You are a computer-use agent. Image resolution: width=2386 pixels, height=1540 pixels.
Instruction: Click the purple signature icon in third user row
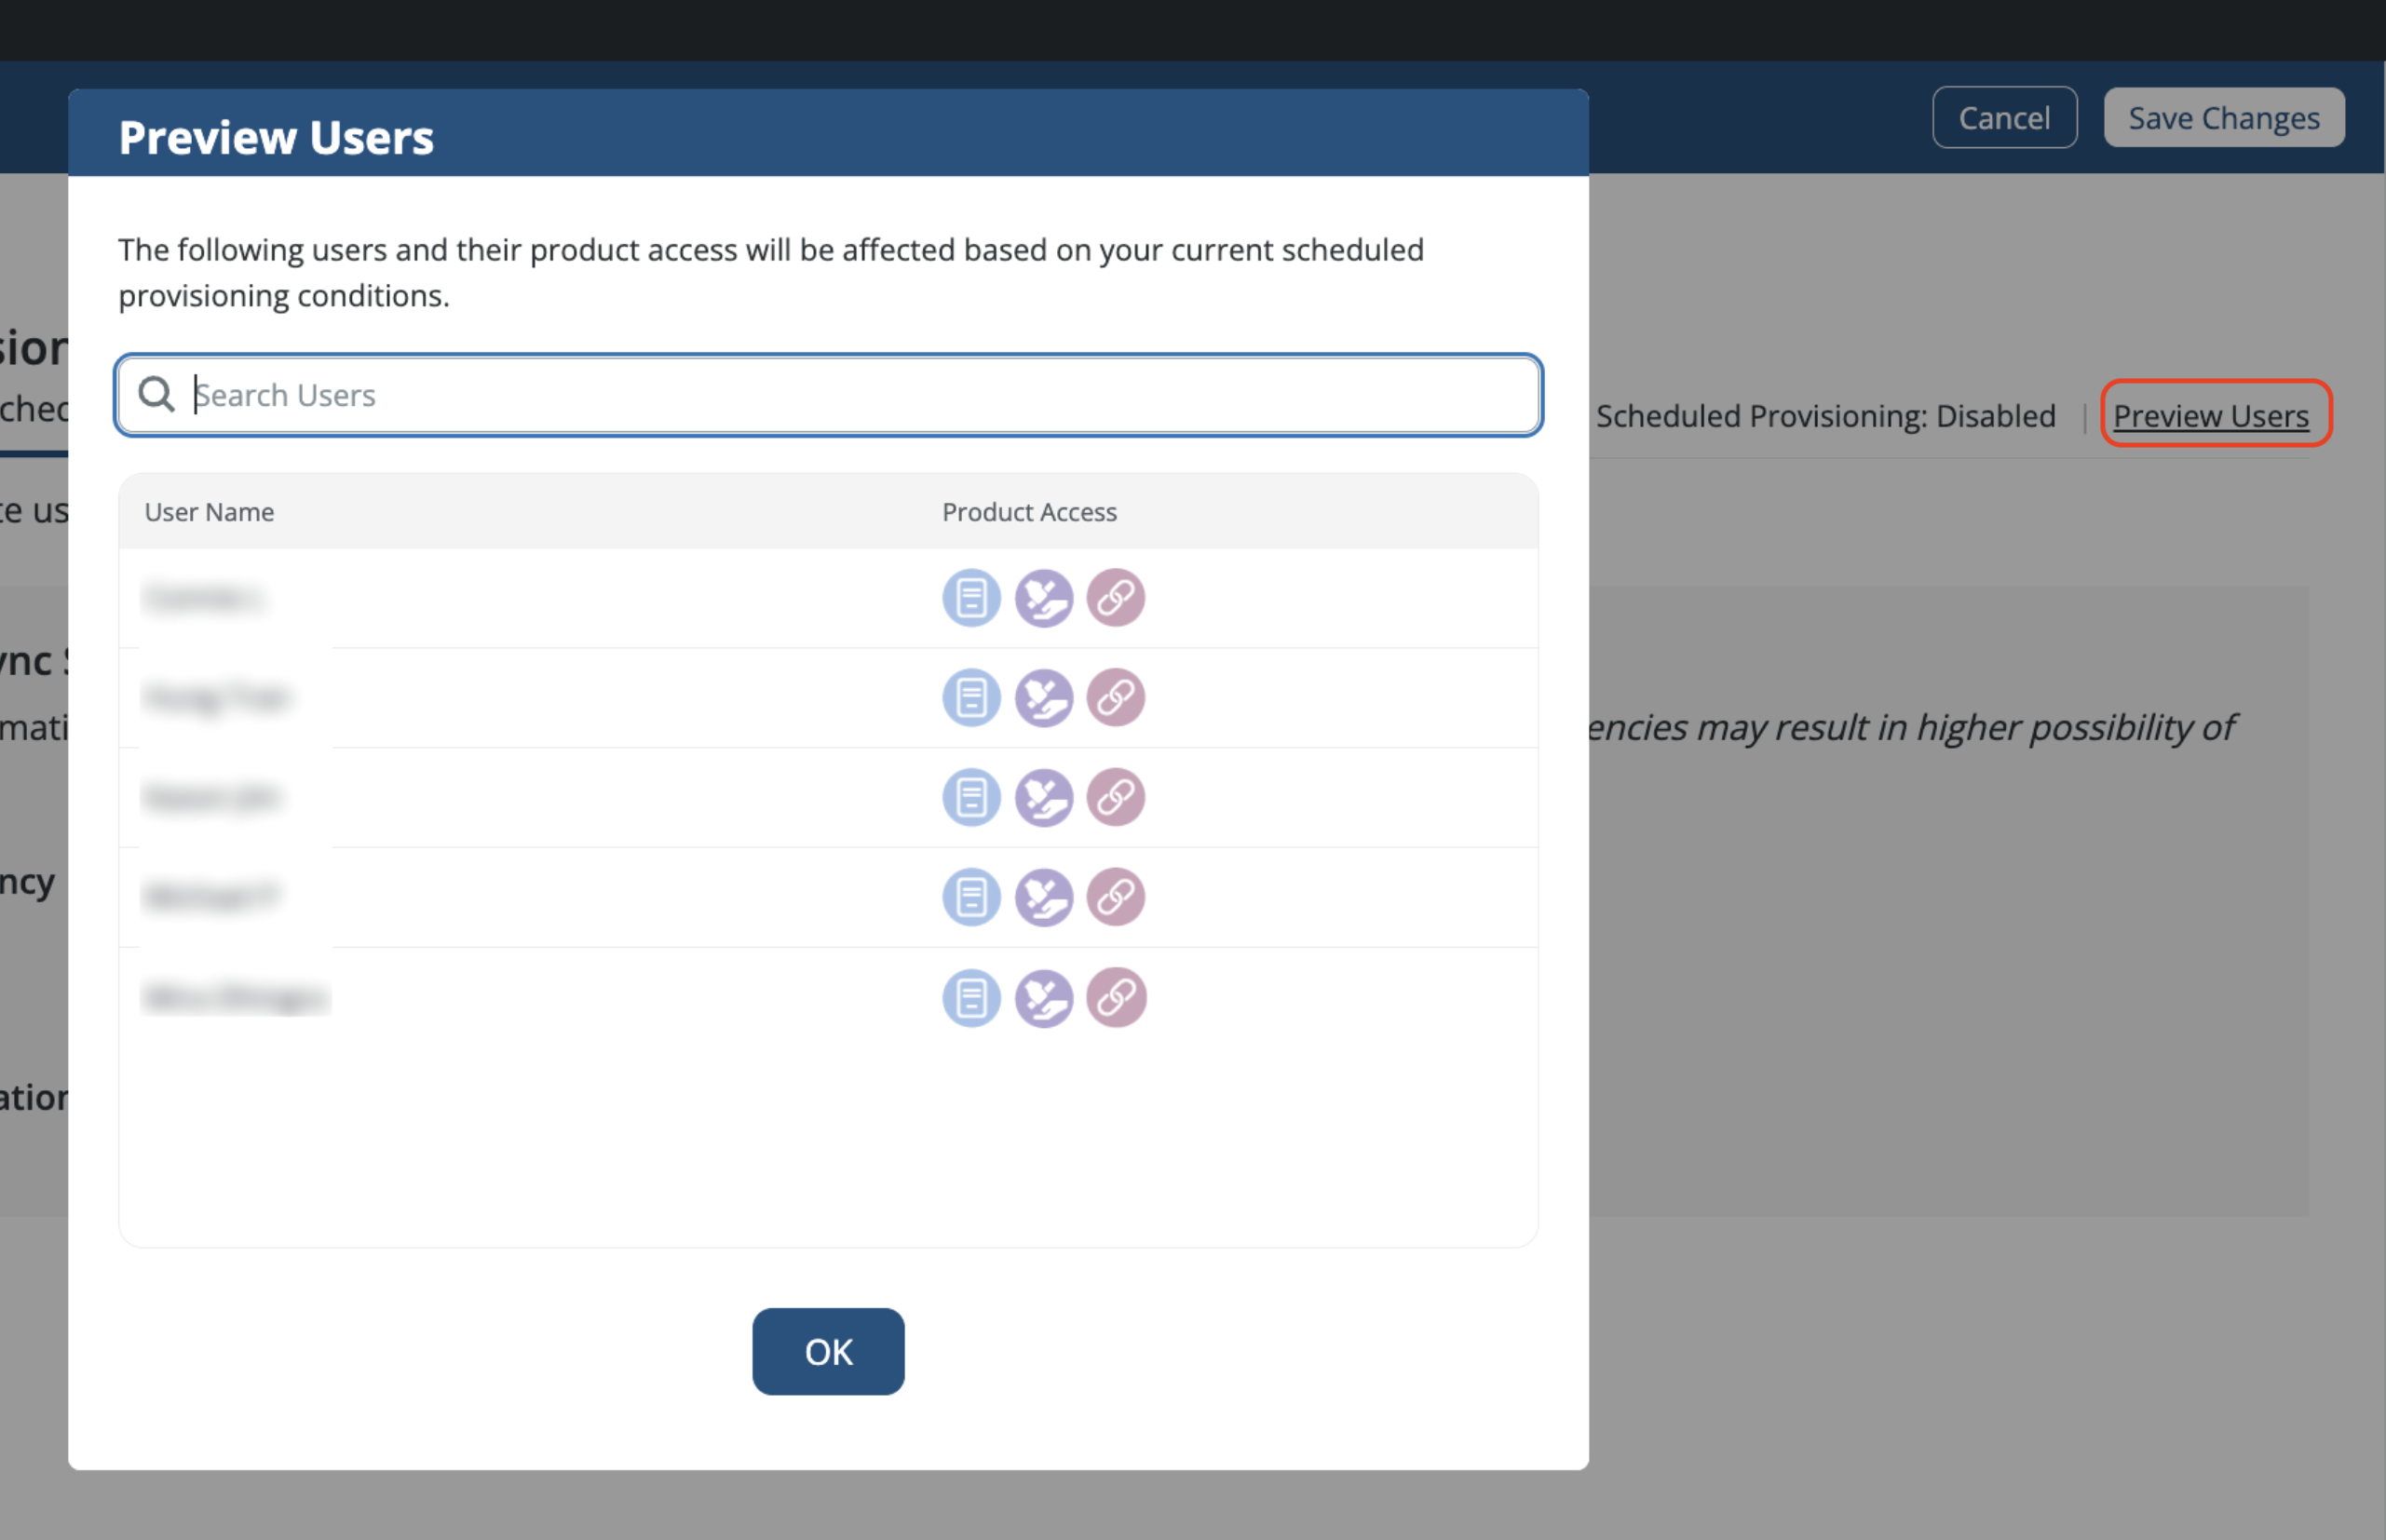tap(1043, 797)
